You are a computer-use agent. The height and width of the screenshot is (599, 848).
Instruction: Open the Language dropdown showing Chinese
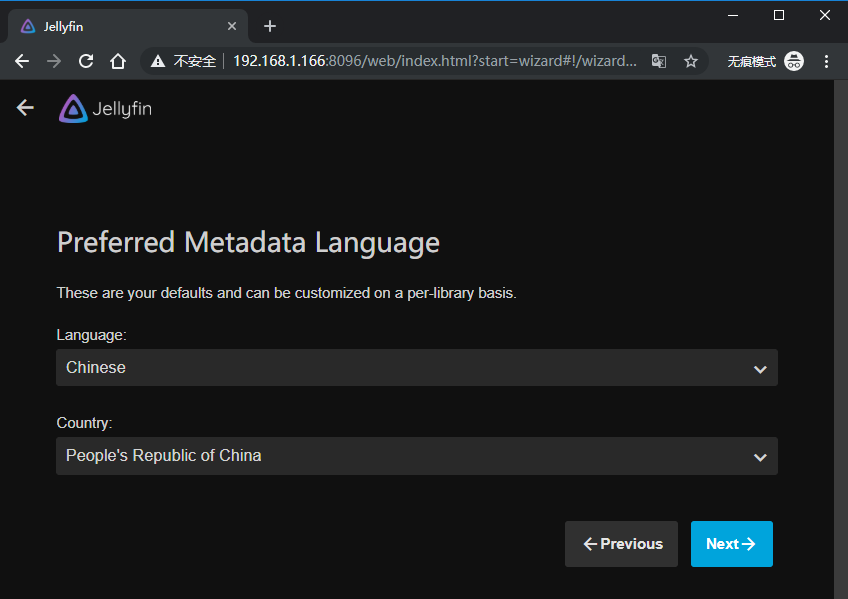point(400,368)
